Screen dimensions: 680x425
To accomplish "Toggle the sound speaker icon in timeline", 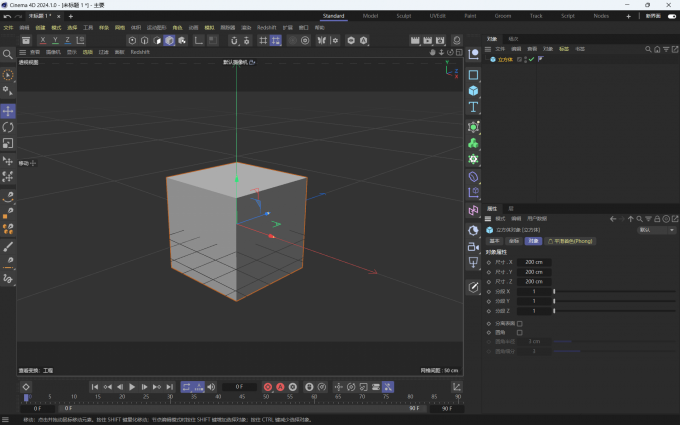I will pyautogui.click(x=211, y=387).
